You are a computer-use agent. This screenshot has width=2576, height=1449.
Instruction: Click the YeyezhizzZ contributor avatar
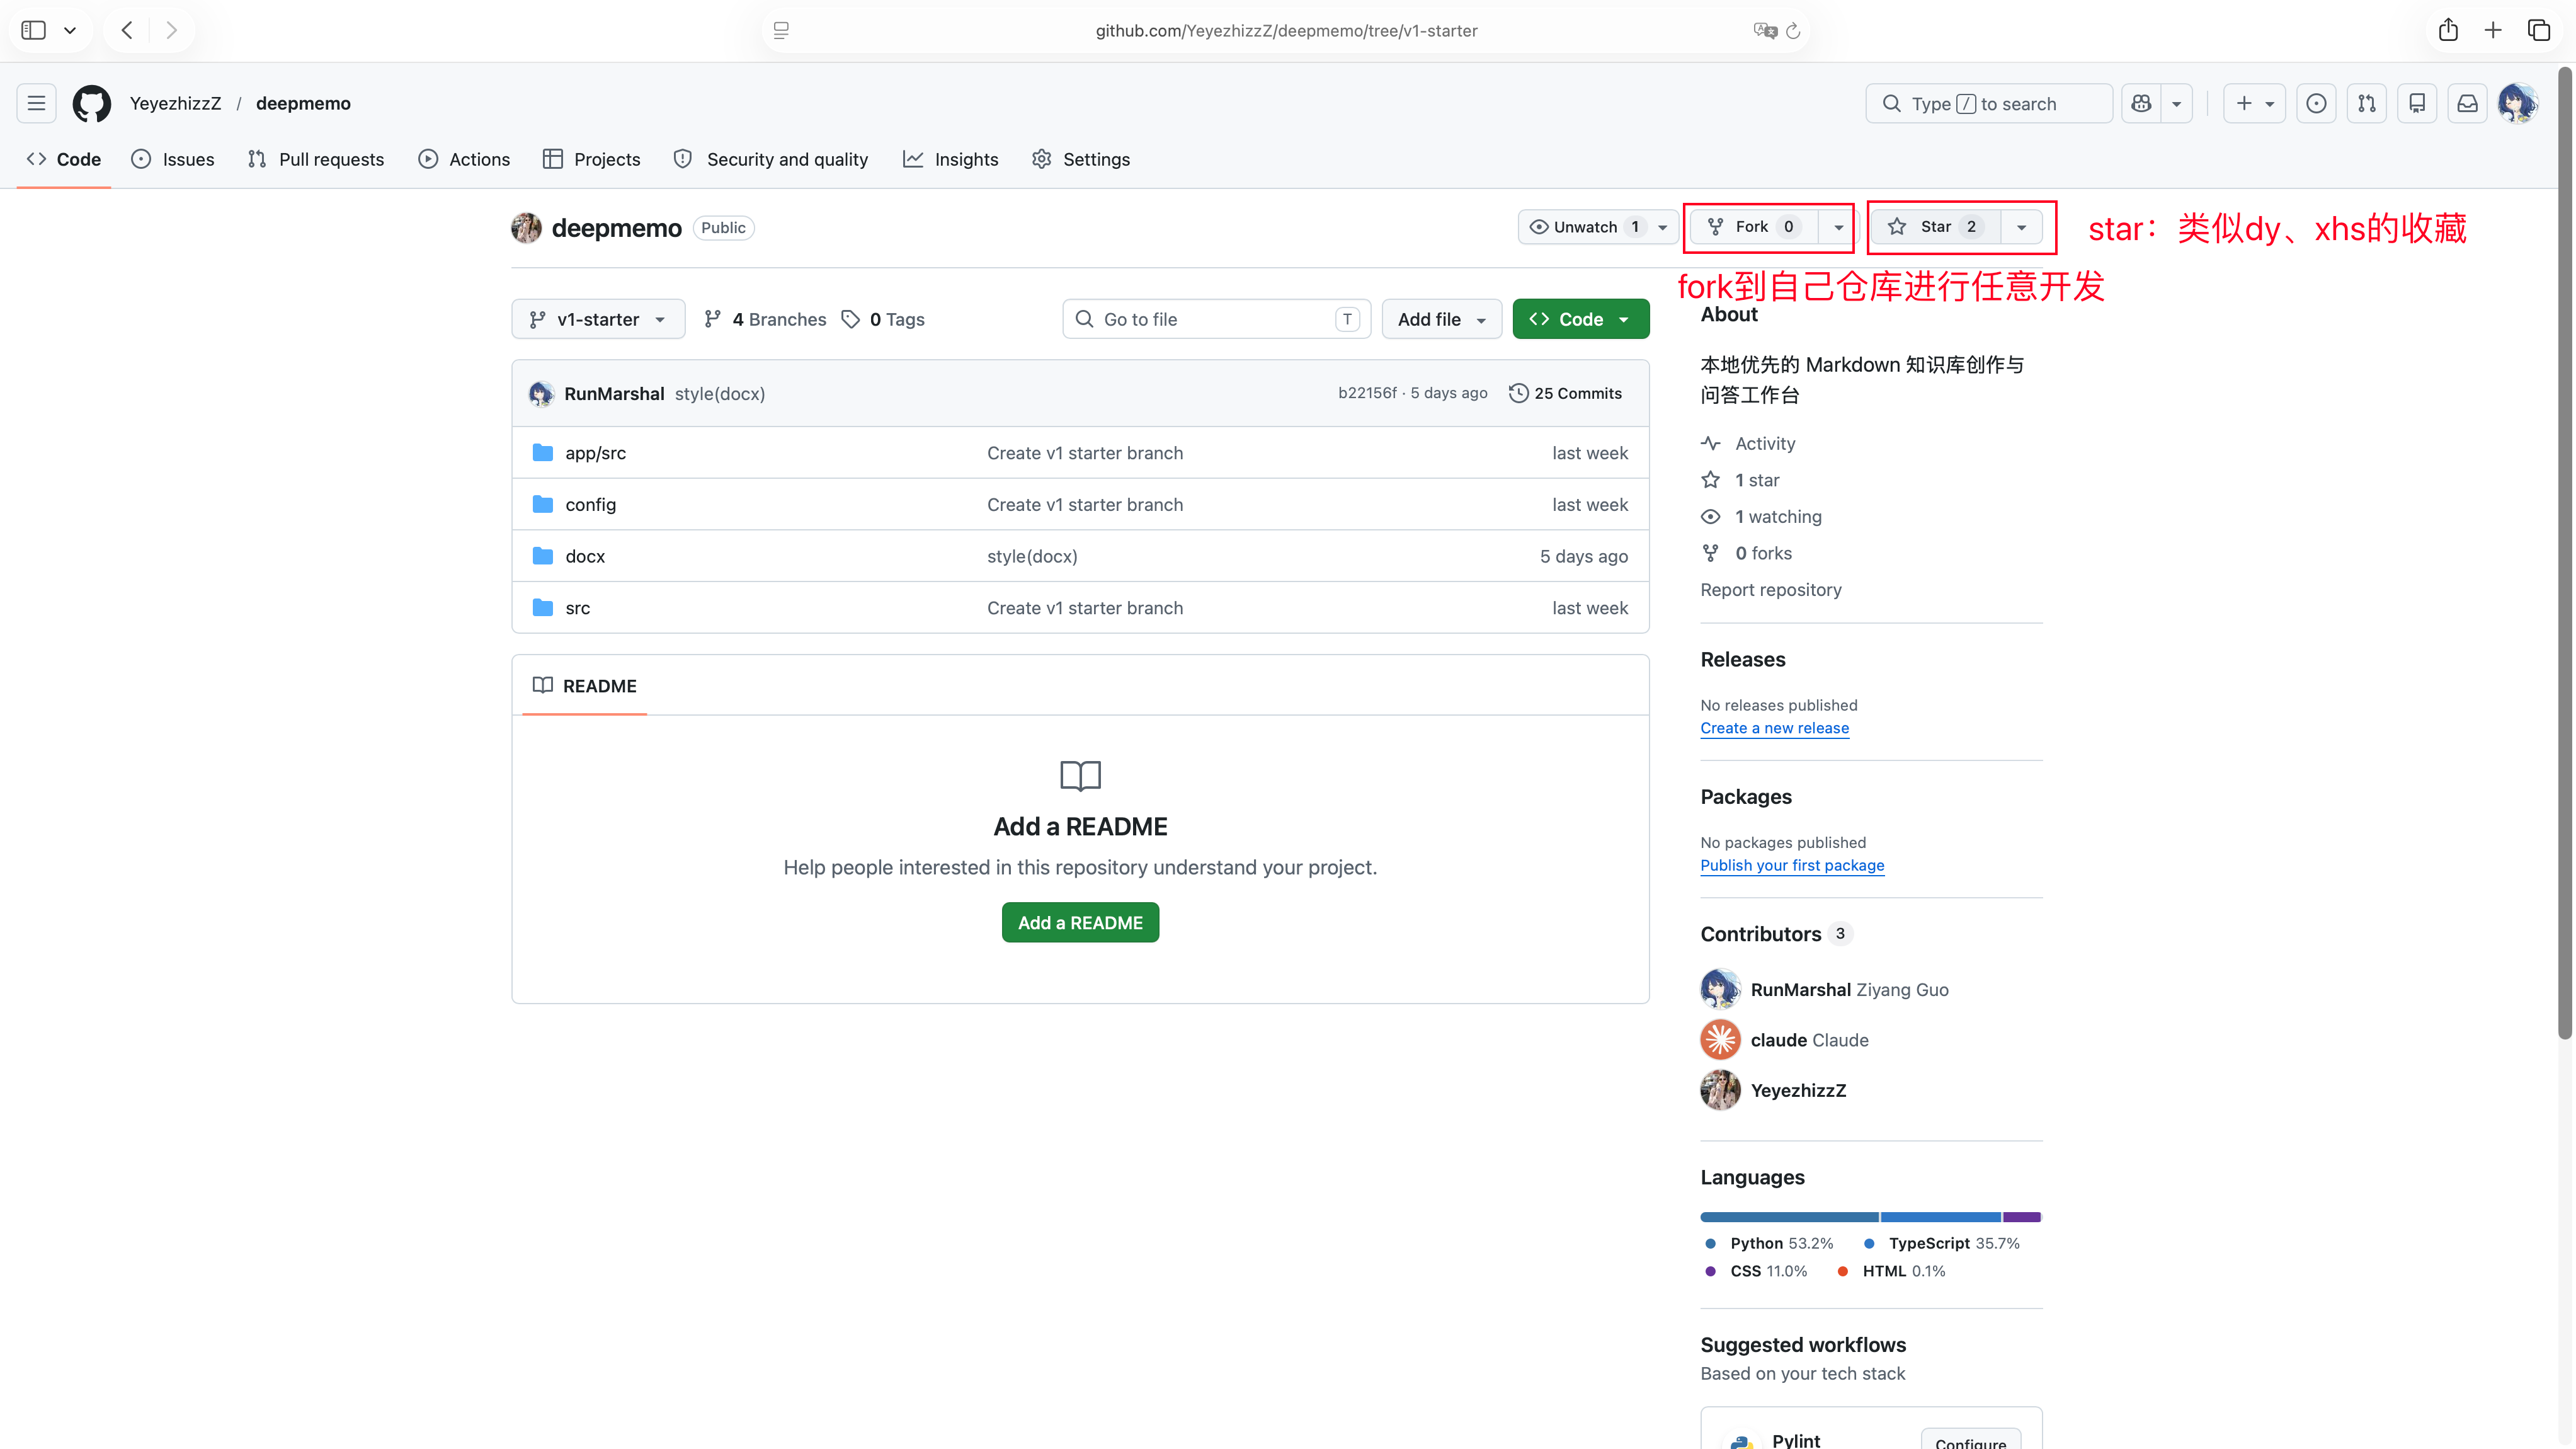(1720, 1090)
